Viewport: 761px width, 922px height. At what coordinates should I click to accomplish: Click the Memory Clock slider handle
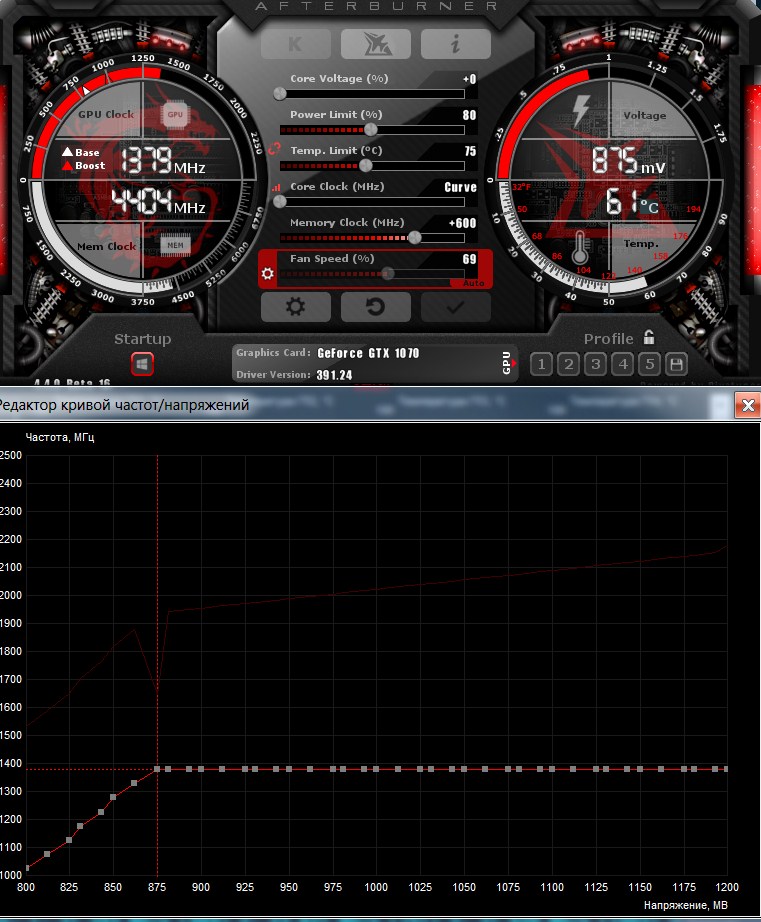pos(414,238)
